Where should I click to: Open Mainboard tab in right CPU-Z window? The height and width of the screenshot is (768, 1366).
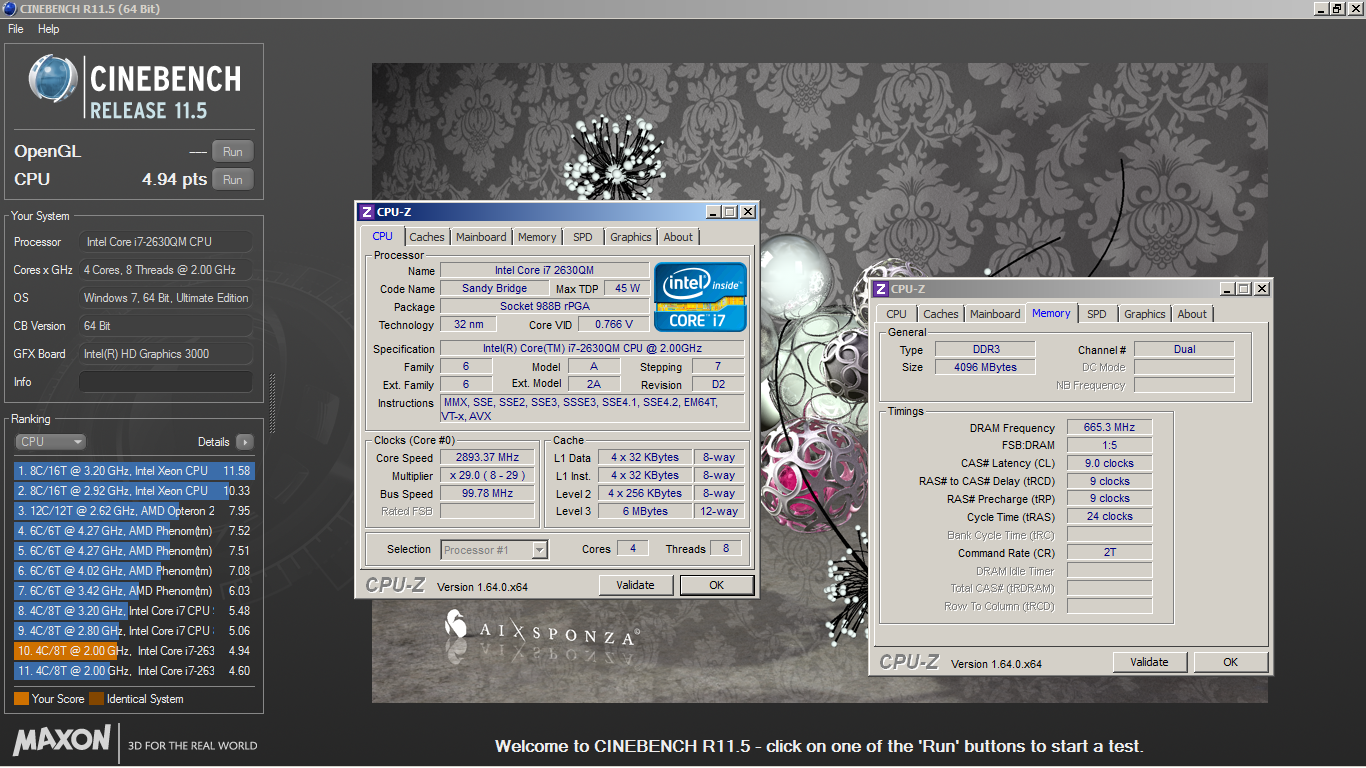point(996,314)
